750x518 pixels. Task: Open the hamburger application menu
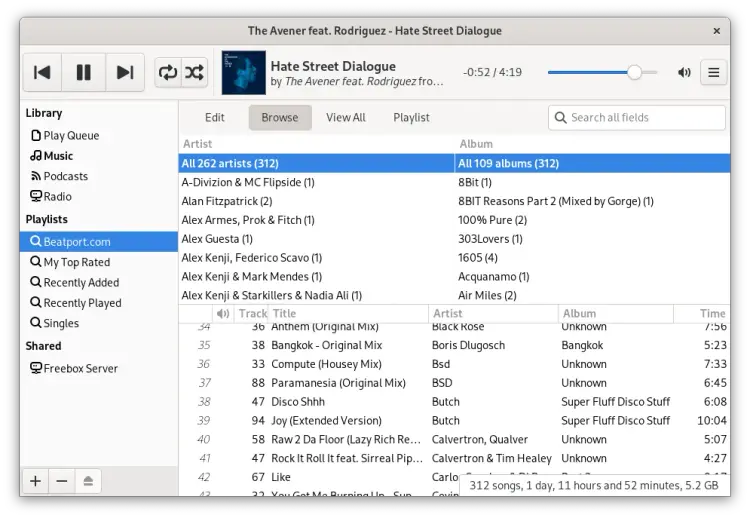pyautogui.click(x=713, y=72)
